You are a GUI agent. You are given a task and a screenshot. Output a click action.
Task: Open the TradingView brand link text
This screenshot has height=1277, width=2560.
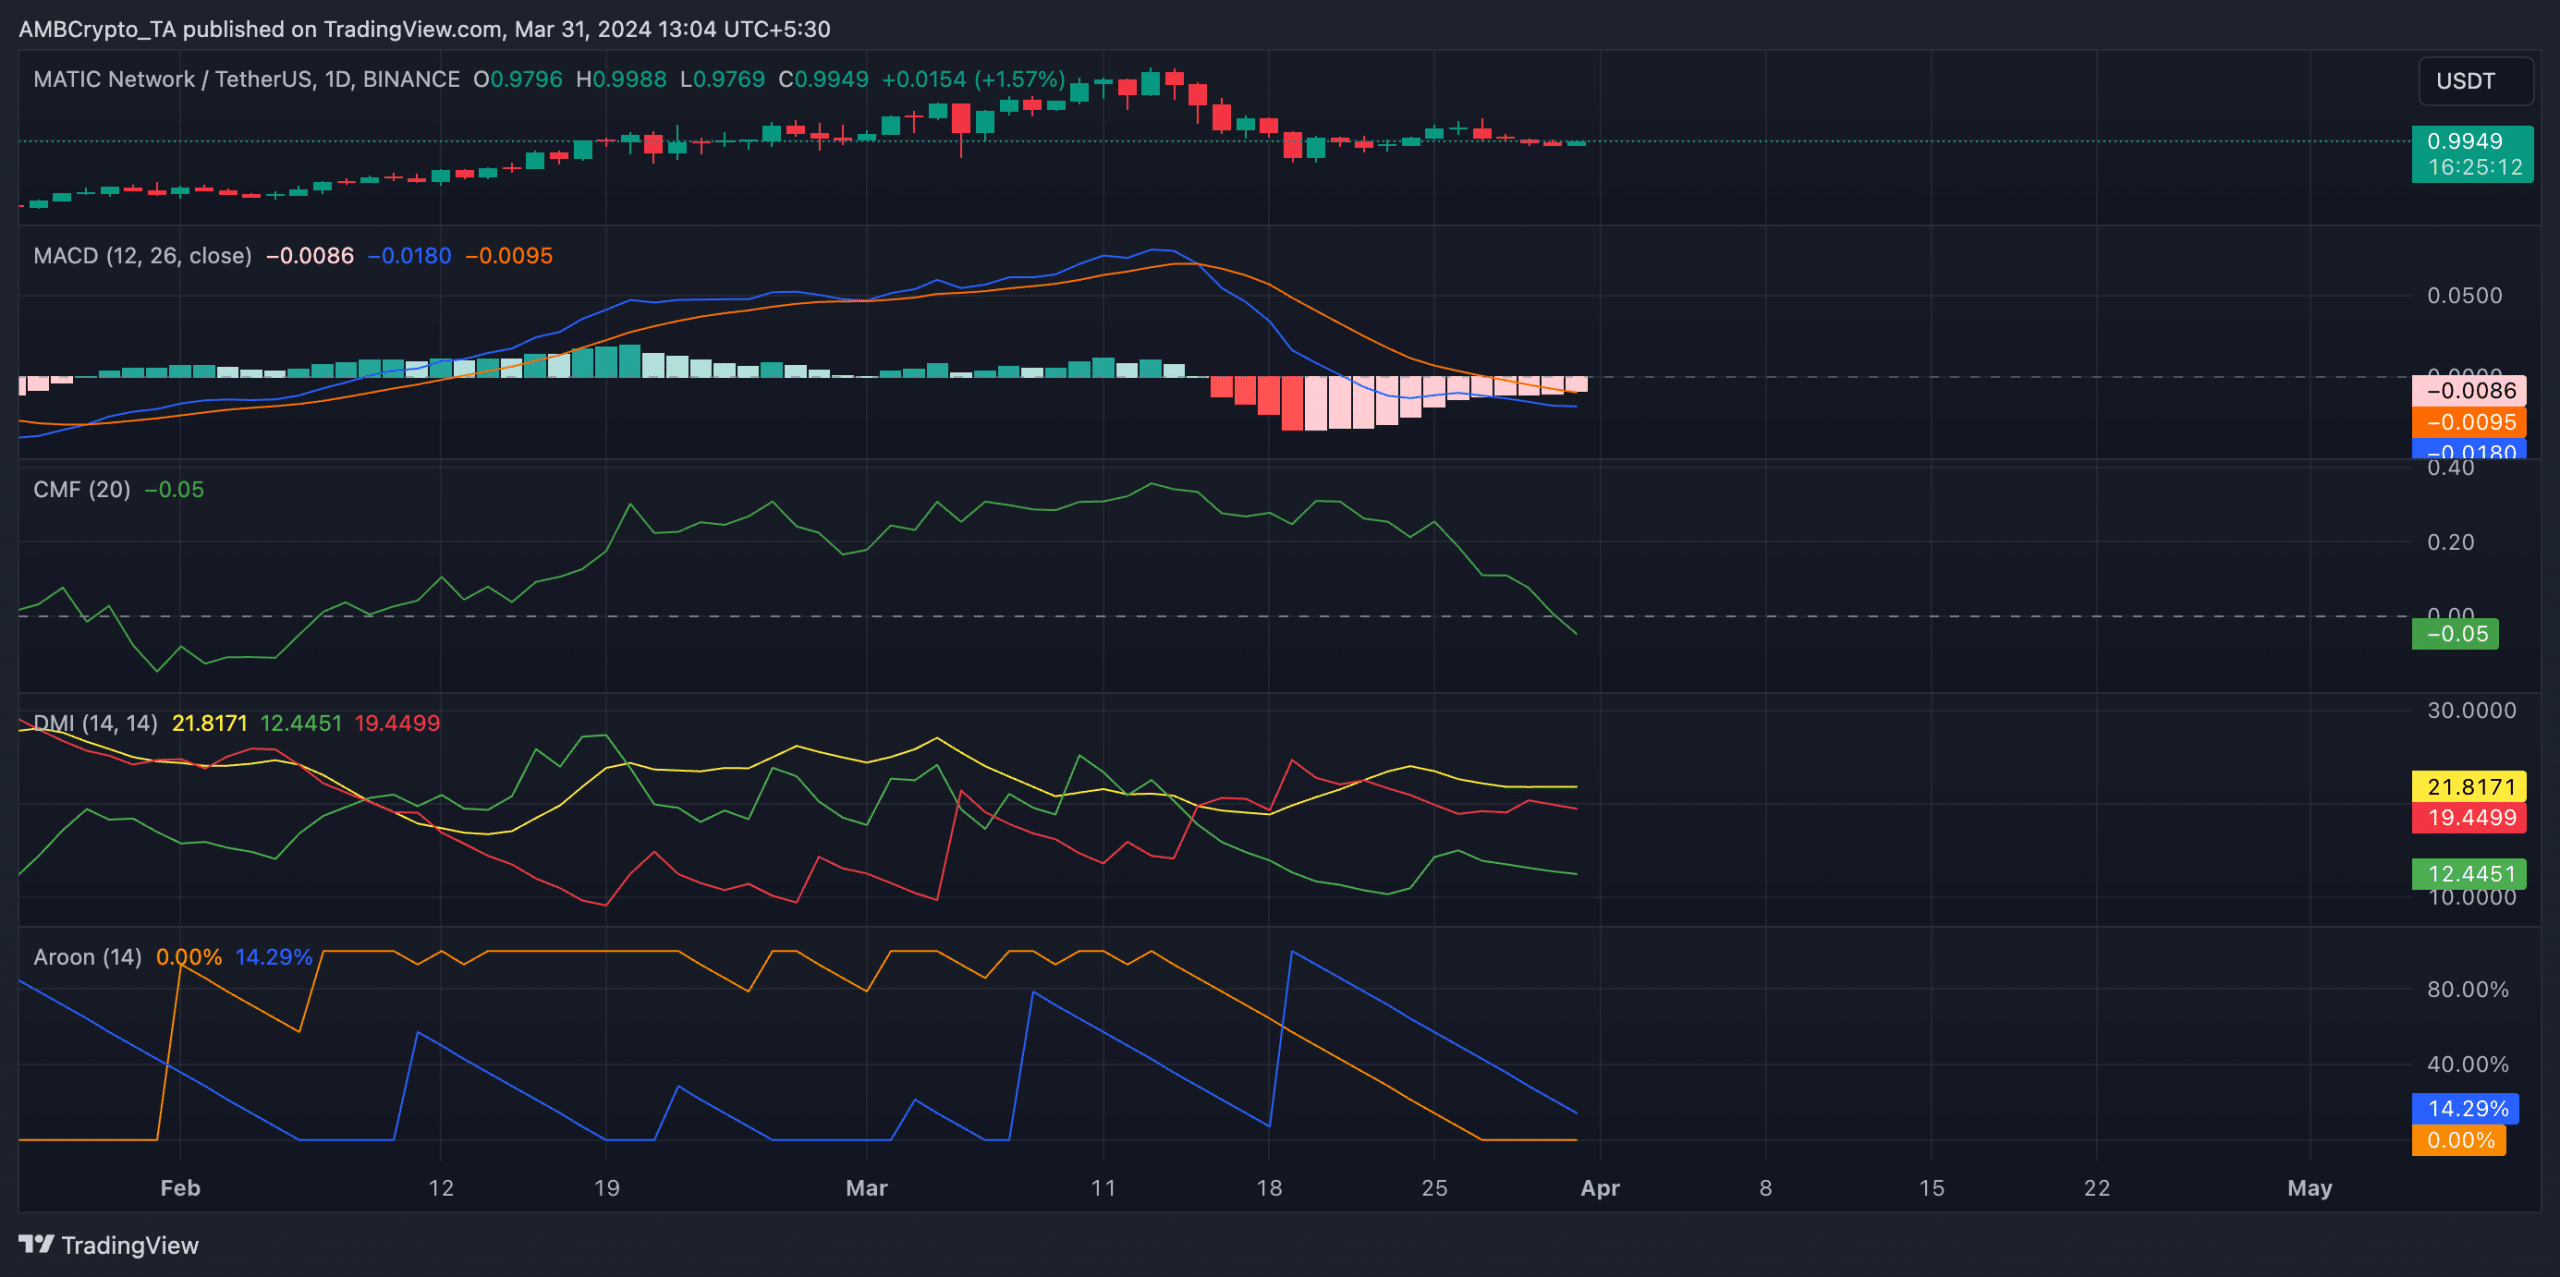click(130, 1245)
